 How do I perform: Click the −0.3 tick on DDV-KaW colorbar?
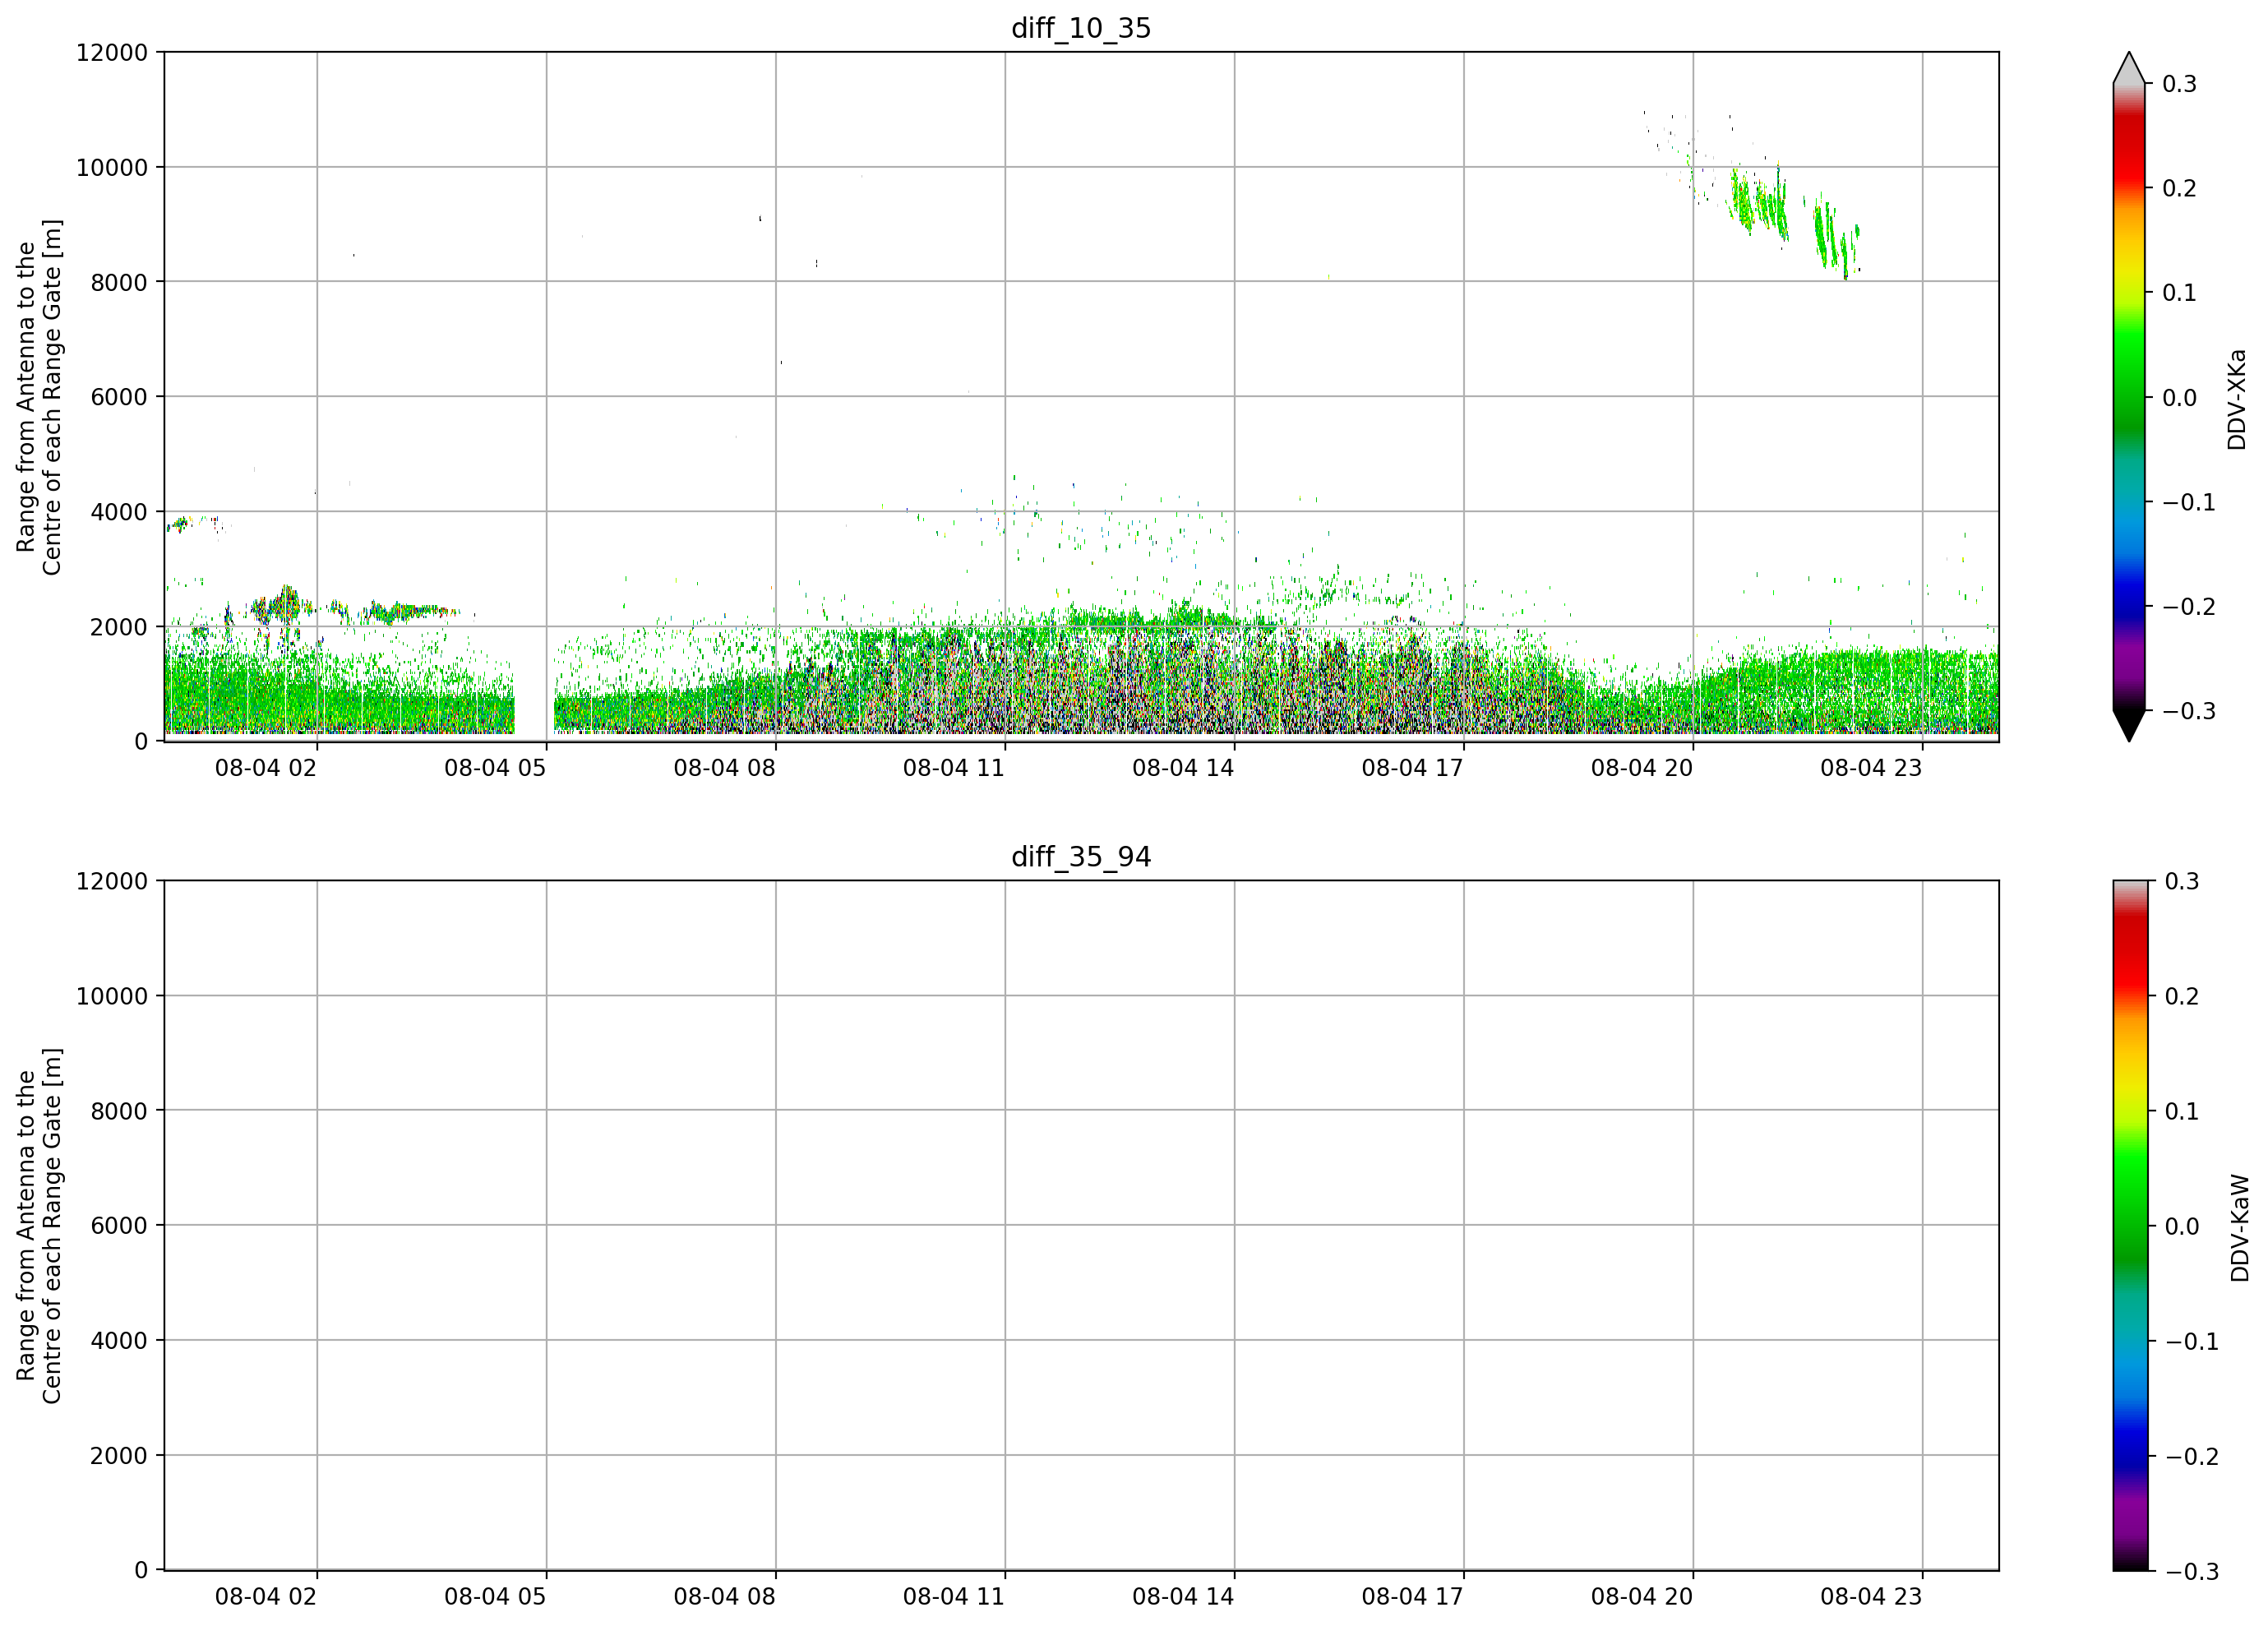(2191, 1571)
